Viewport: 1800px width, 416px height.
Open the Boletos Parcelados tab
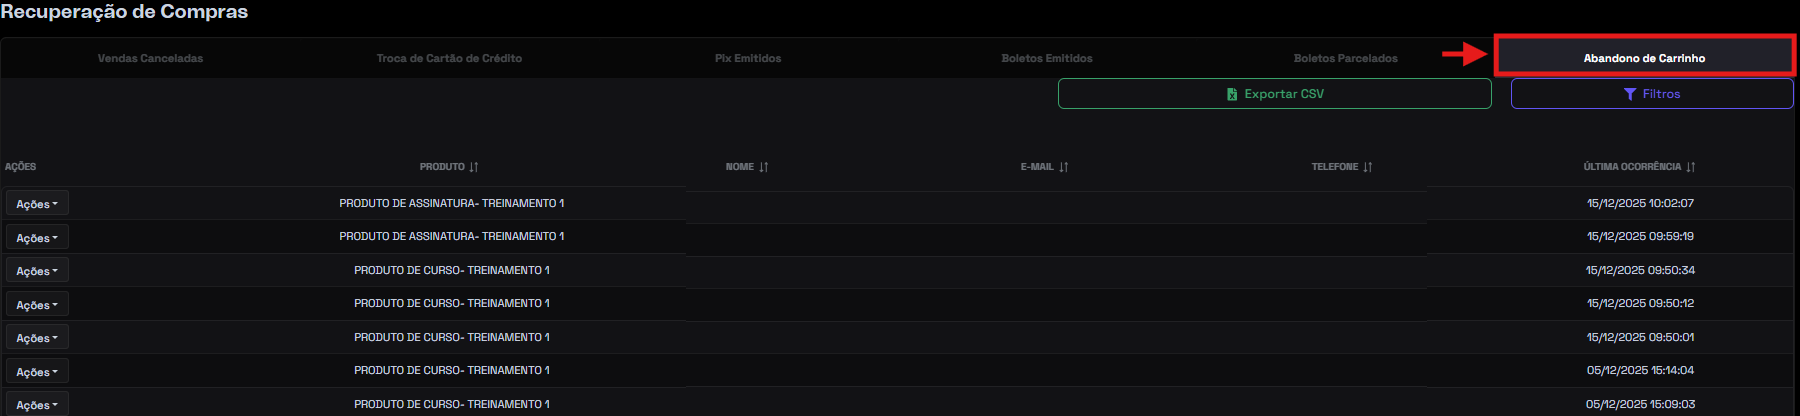click(1346, 58)
